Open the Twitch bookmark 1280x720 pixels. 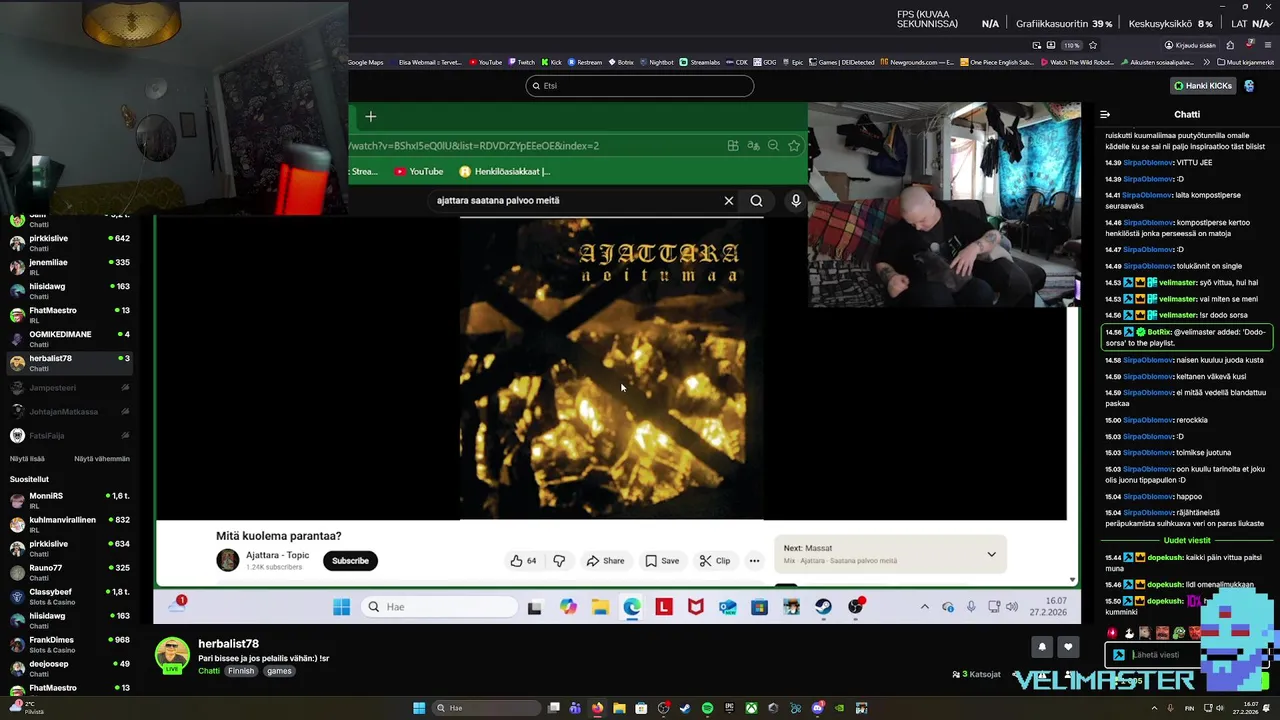[x=521, y=62]
